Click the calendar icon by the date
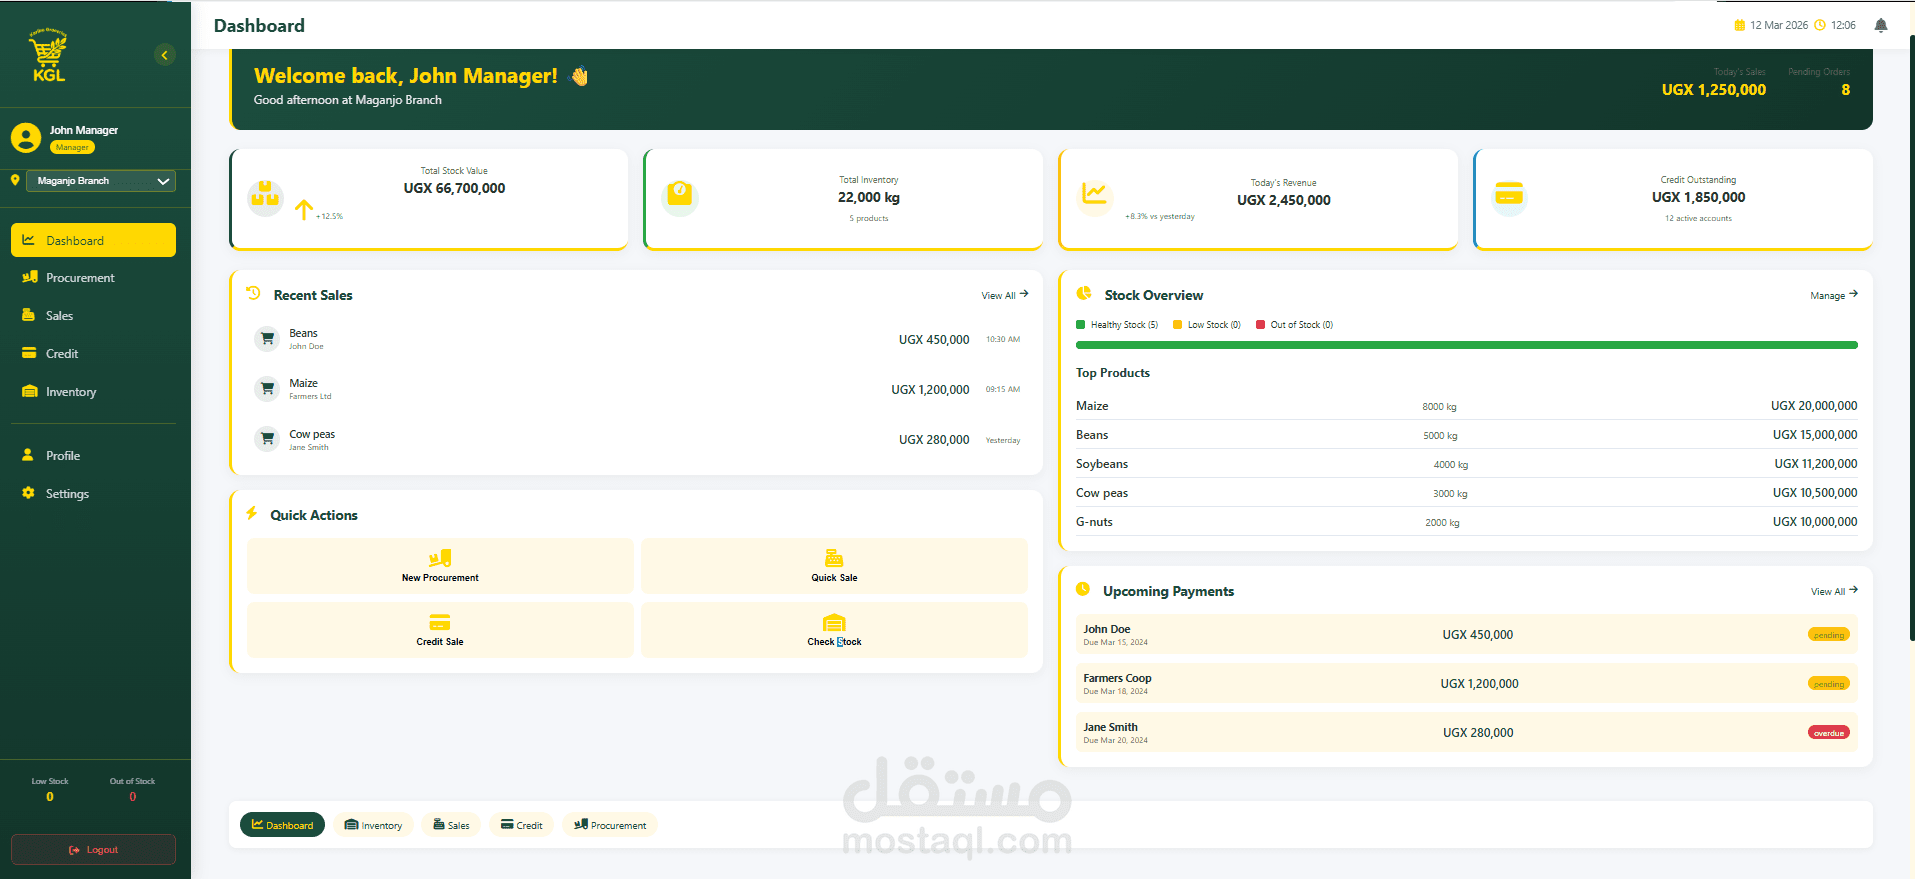This screenshot has height=879, width=1915. [1739, 25]
